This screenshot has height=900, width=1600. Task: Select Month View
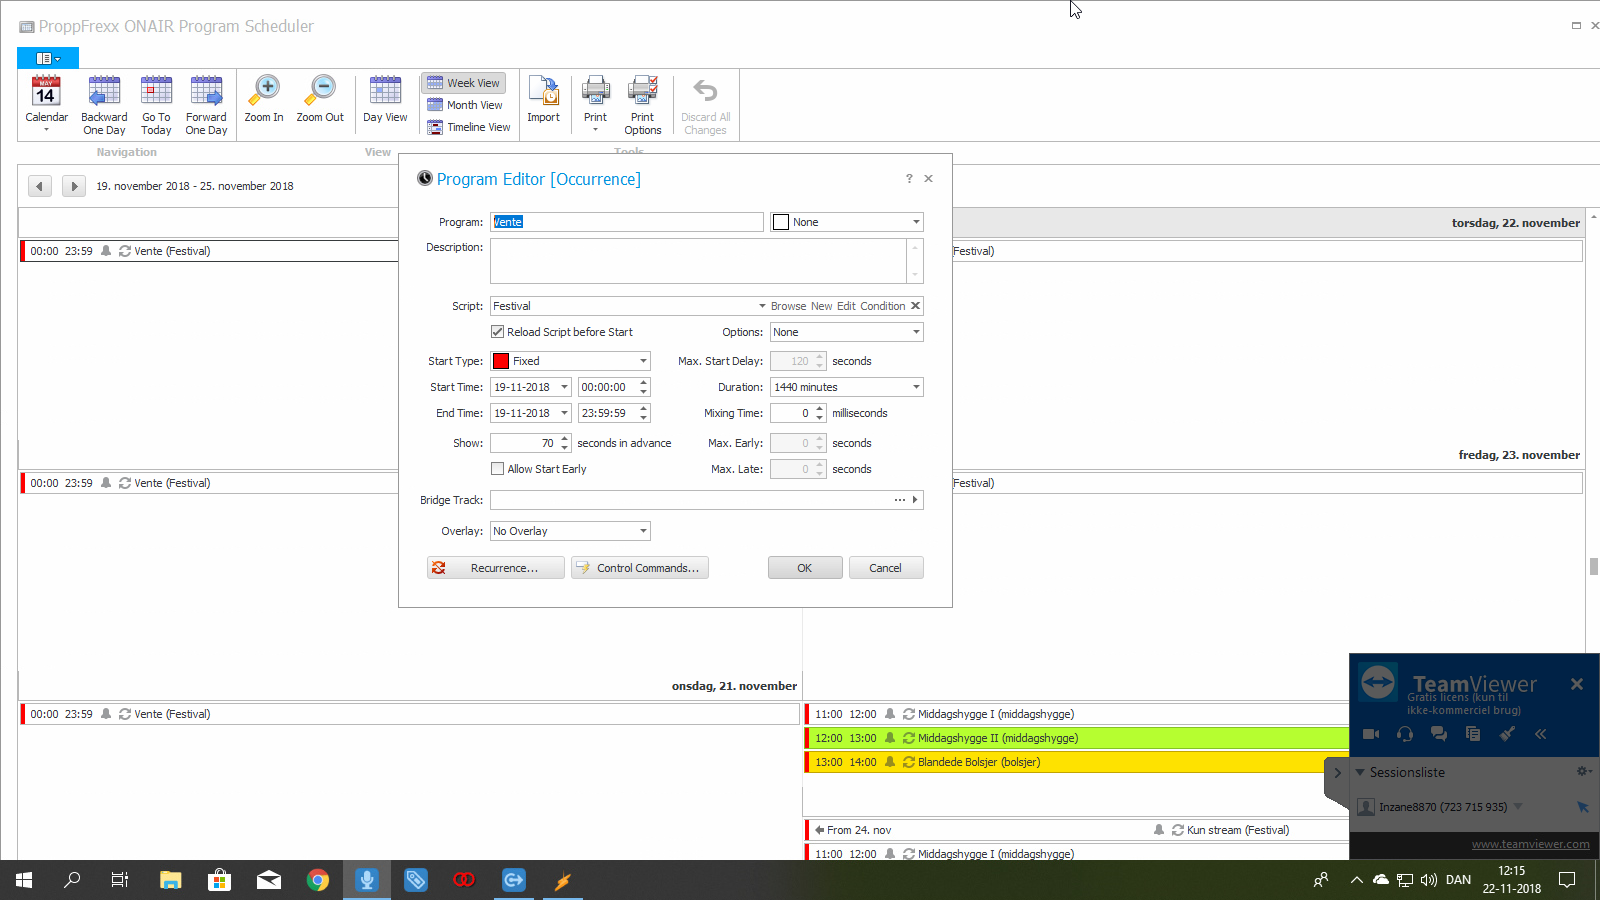click(465, 105)
